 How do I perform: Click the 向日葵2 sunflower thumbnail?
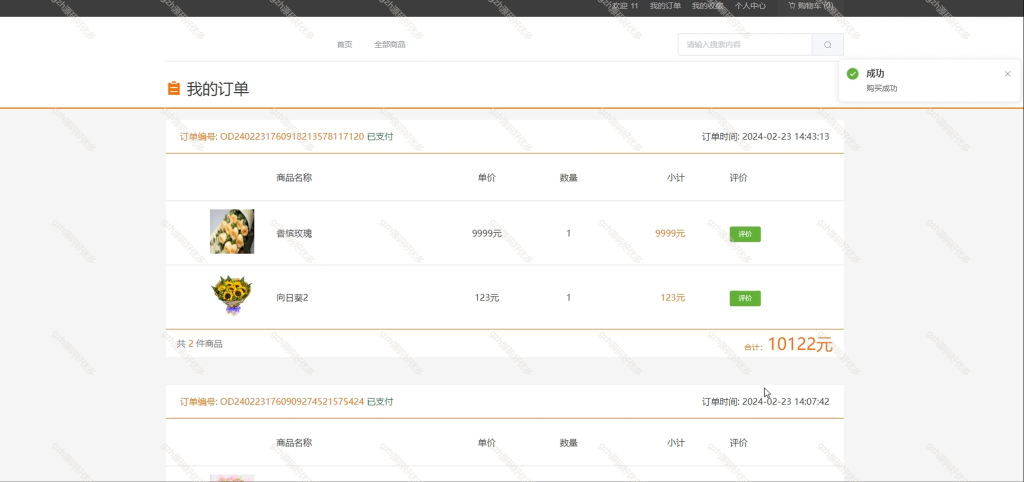pos(232,296)
